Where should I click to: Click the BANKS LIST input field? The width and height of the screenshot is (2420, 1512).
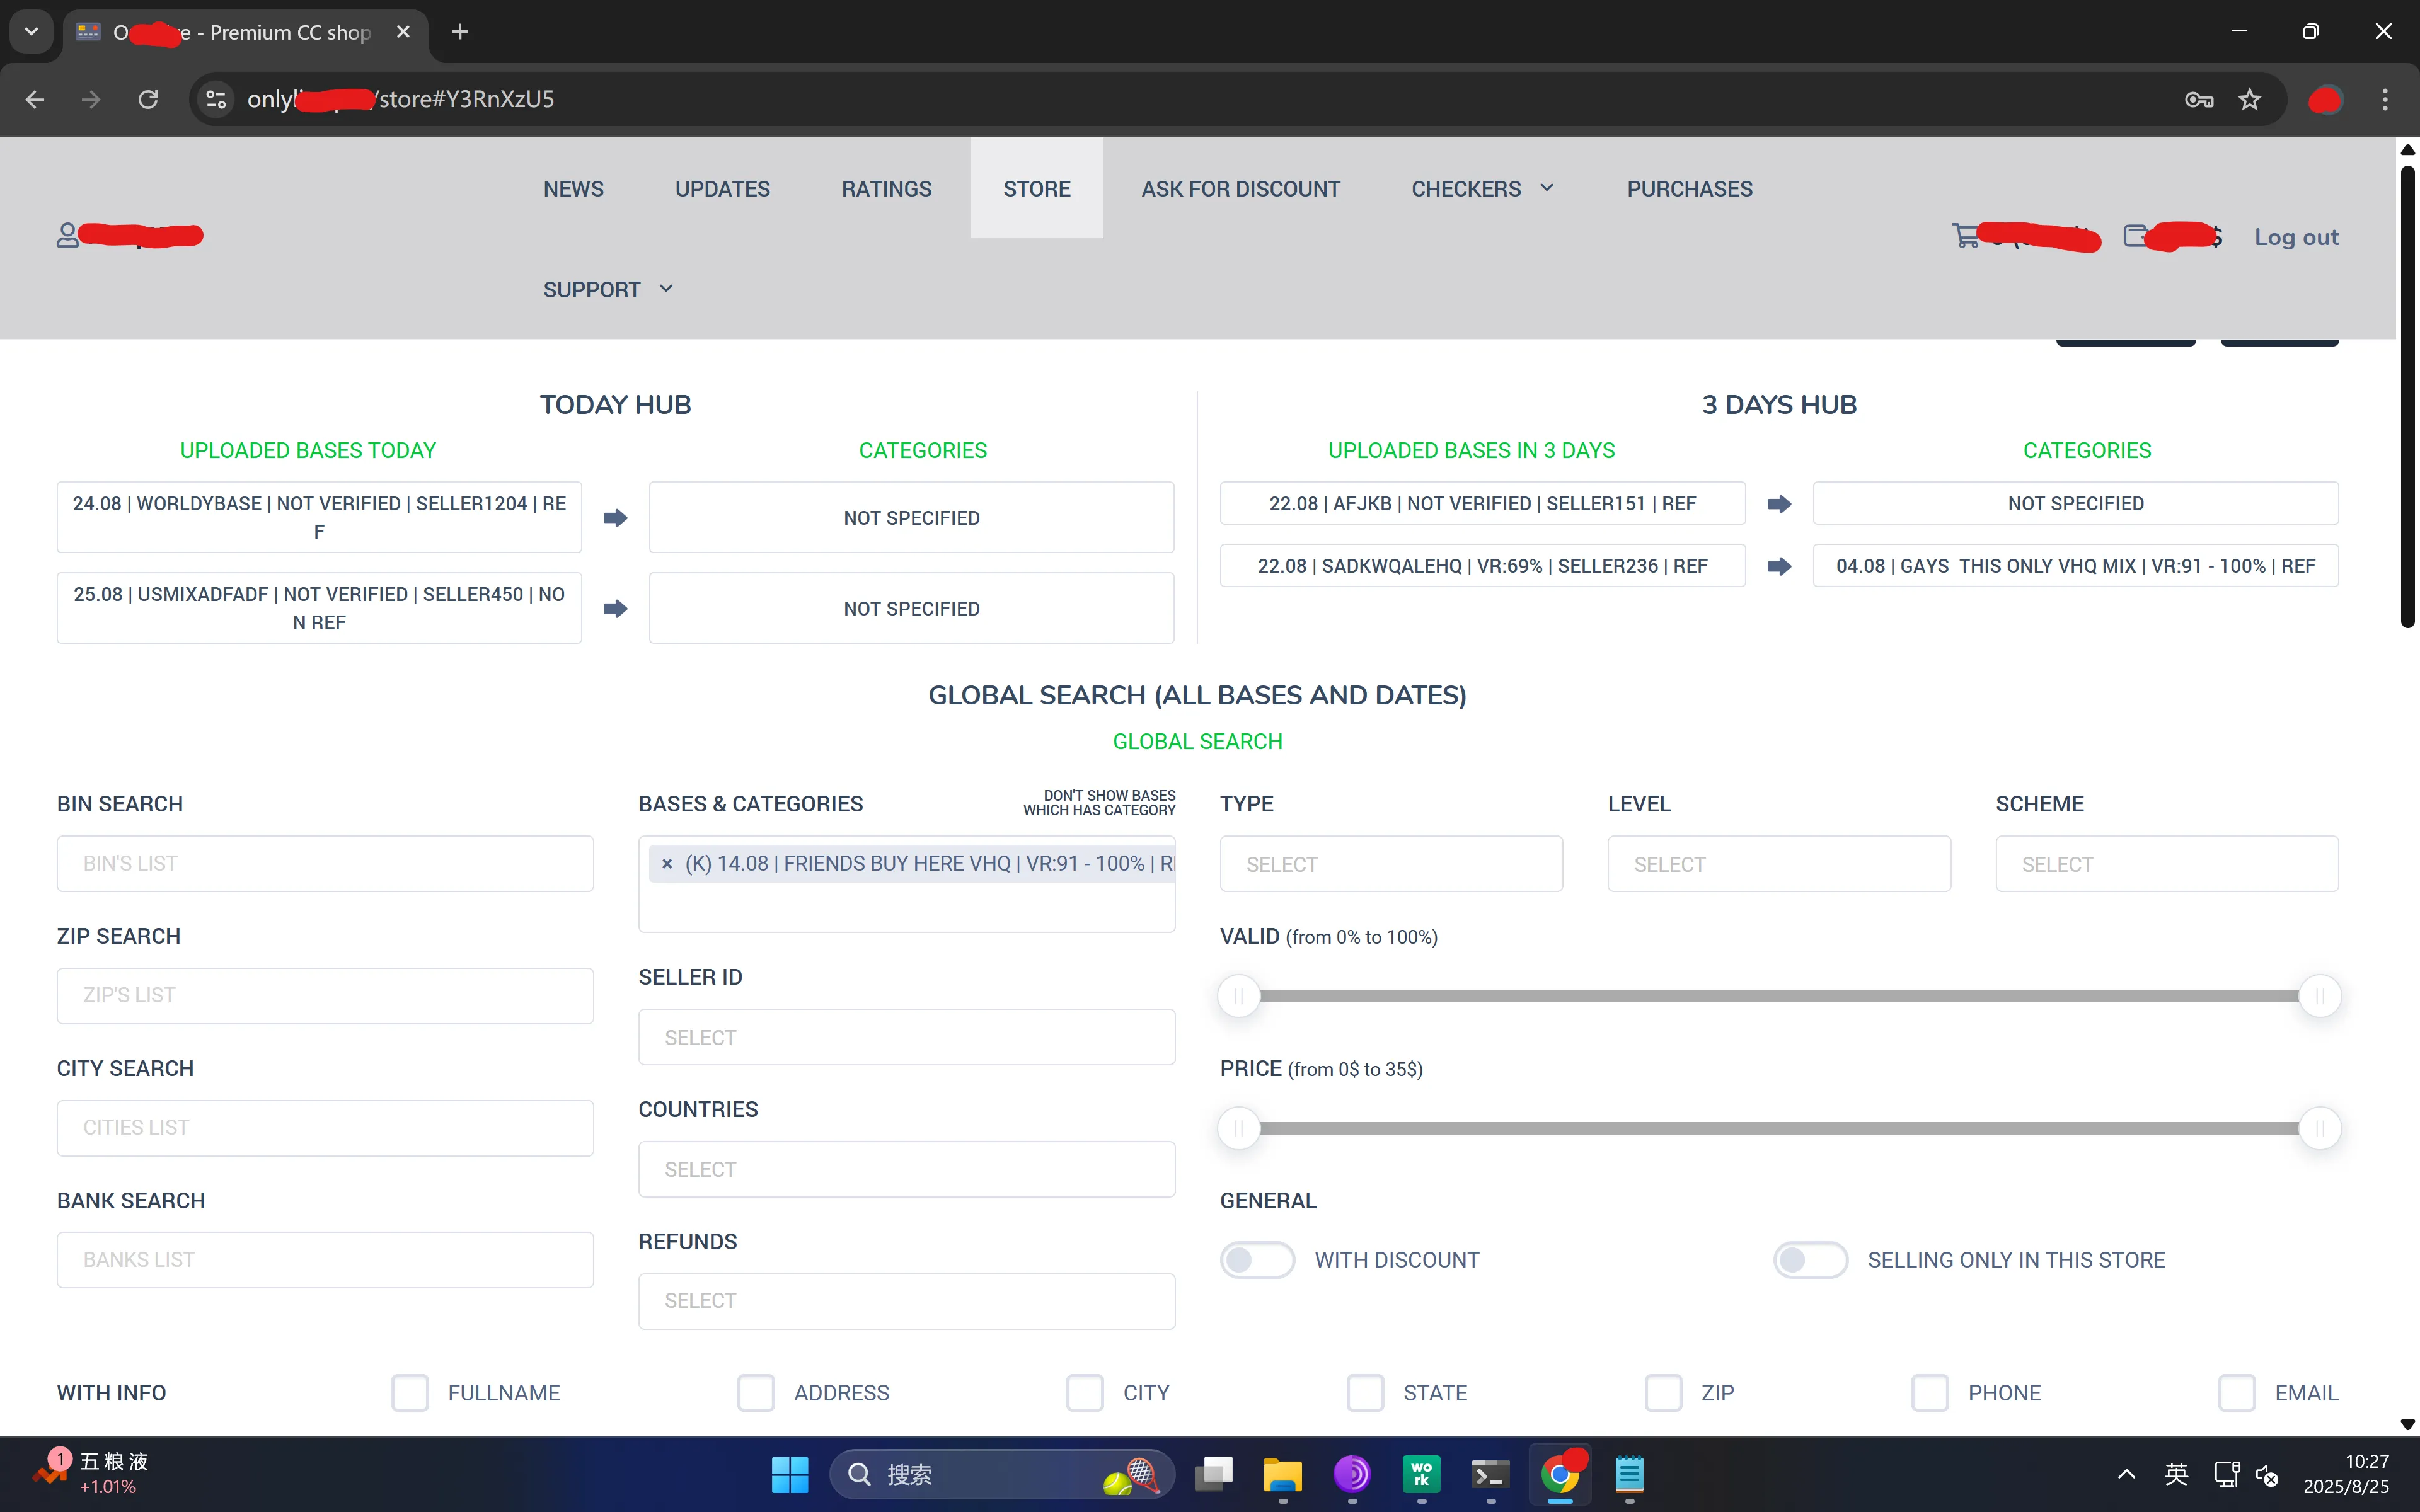[325, 1260]
